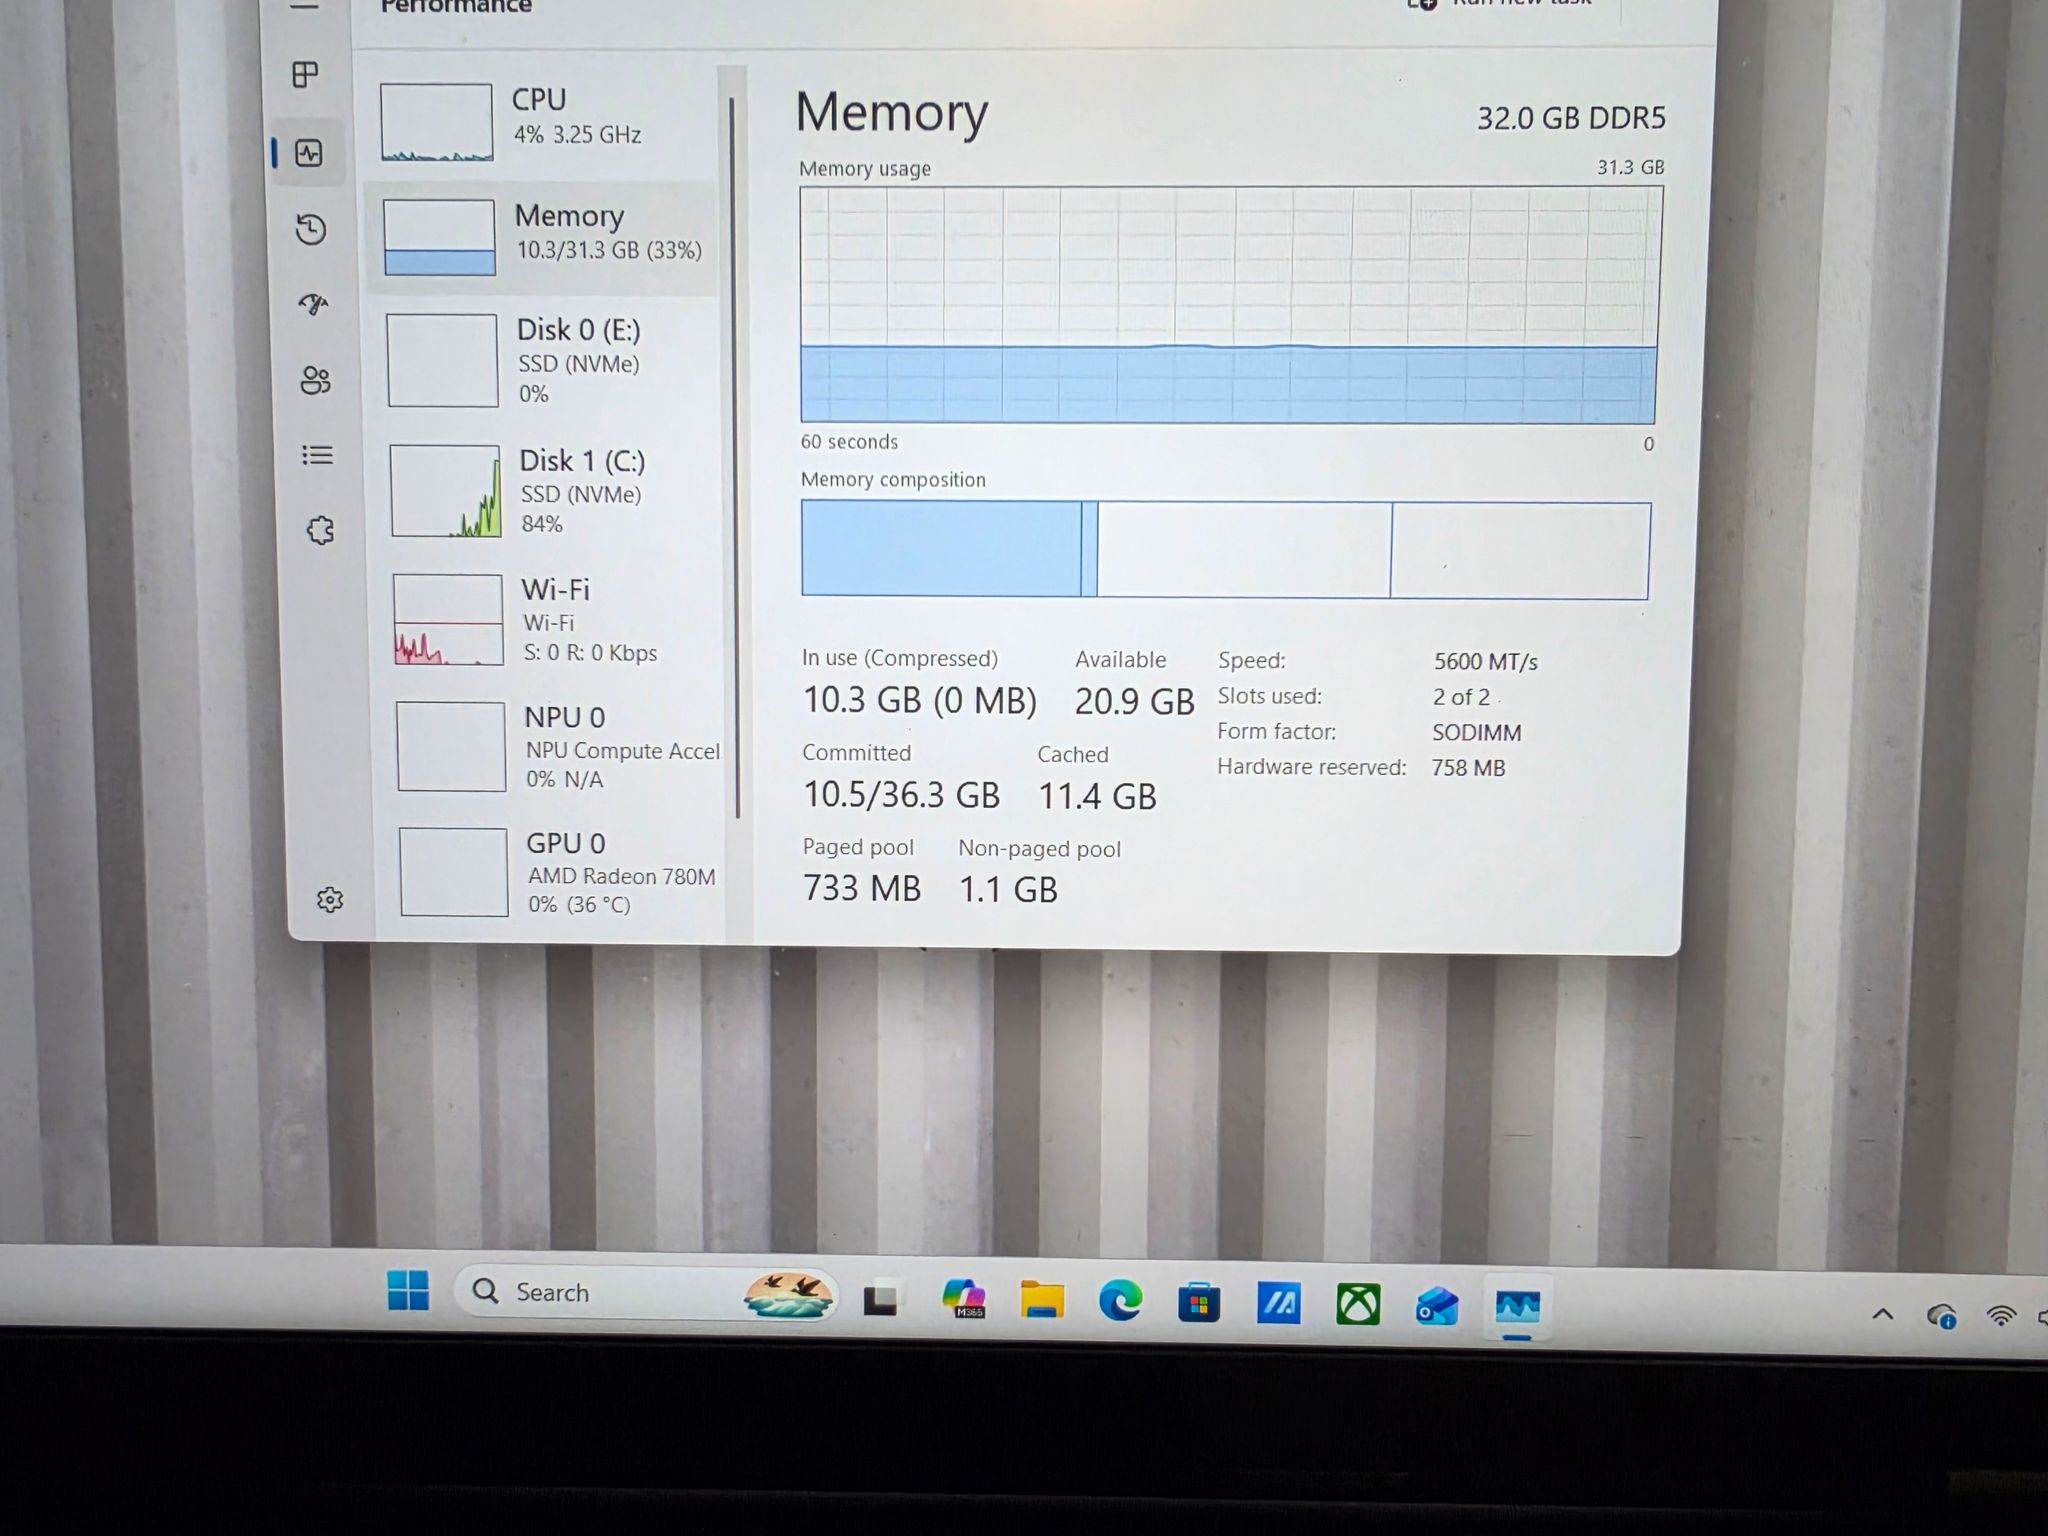Screen dimensions: 2048x1536
Task: Select the Performance page icon in sidebar
Action: tap(309, 153)
